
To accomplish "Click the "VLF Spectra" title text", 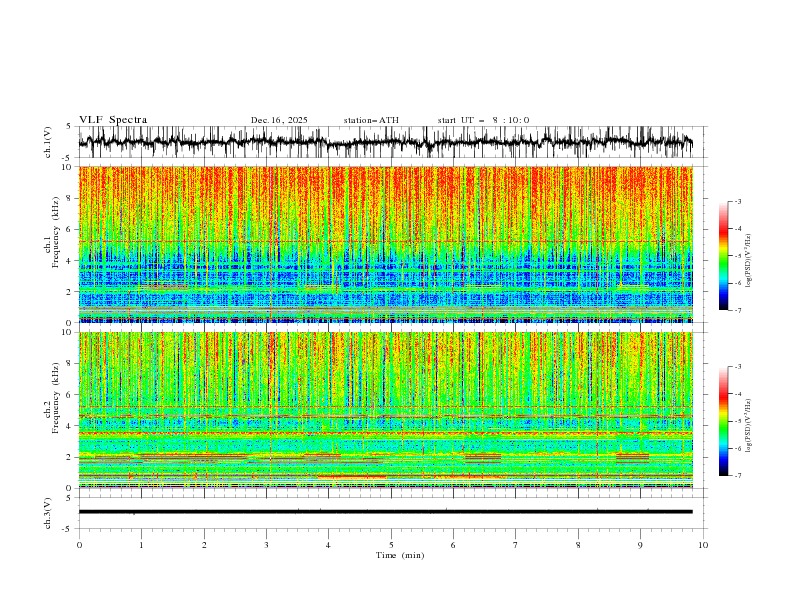I will pyautogui.click(x=113, y=120).
